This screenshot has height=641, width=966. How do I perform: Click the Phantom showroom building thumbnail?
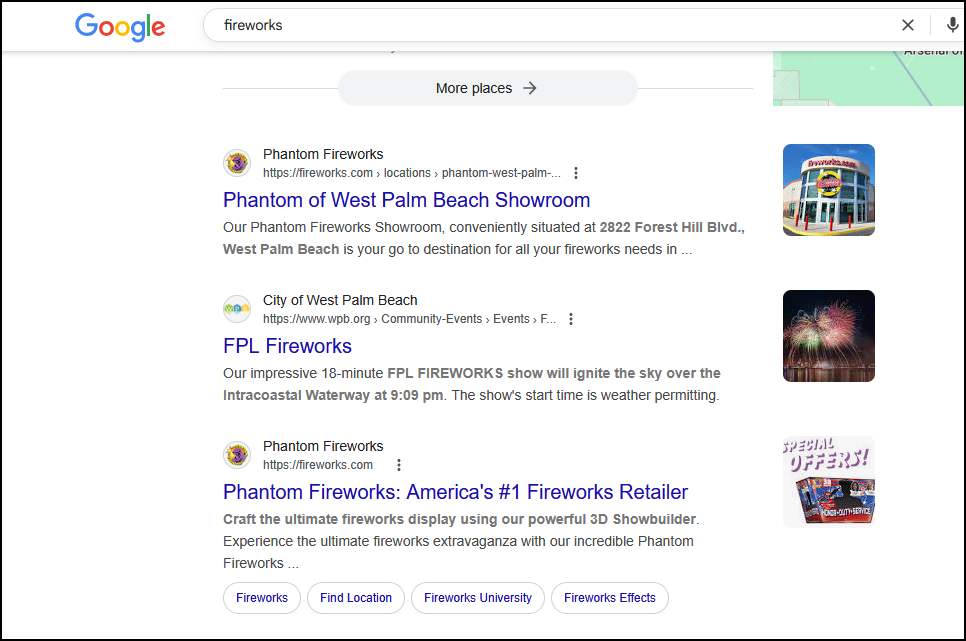(828, 190)
